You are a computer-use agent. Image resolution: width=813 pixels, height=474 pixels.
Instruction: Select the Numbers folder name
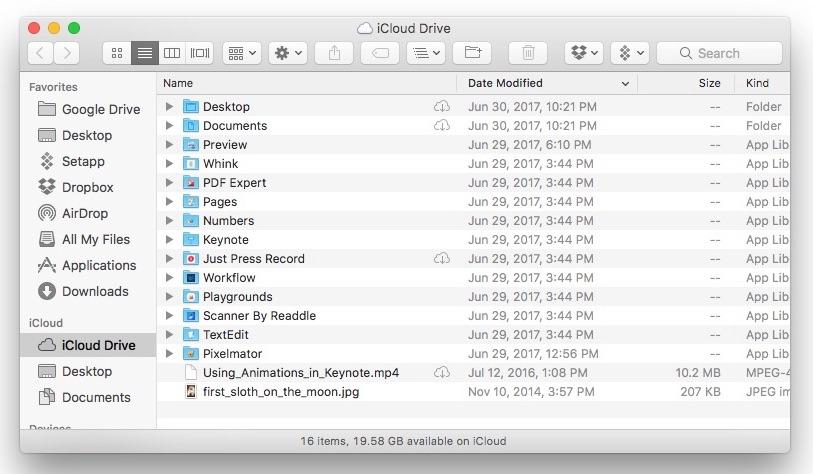pos(229,221)
